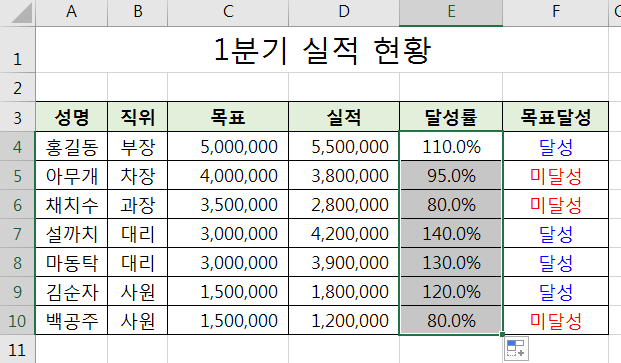
Task: Click the target value 3,500,000
Action: [228, 204]
